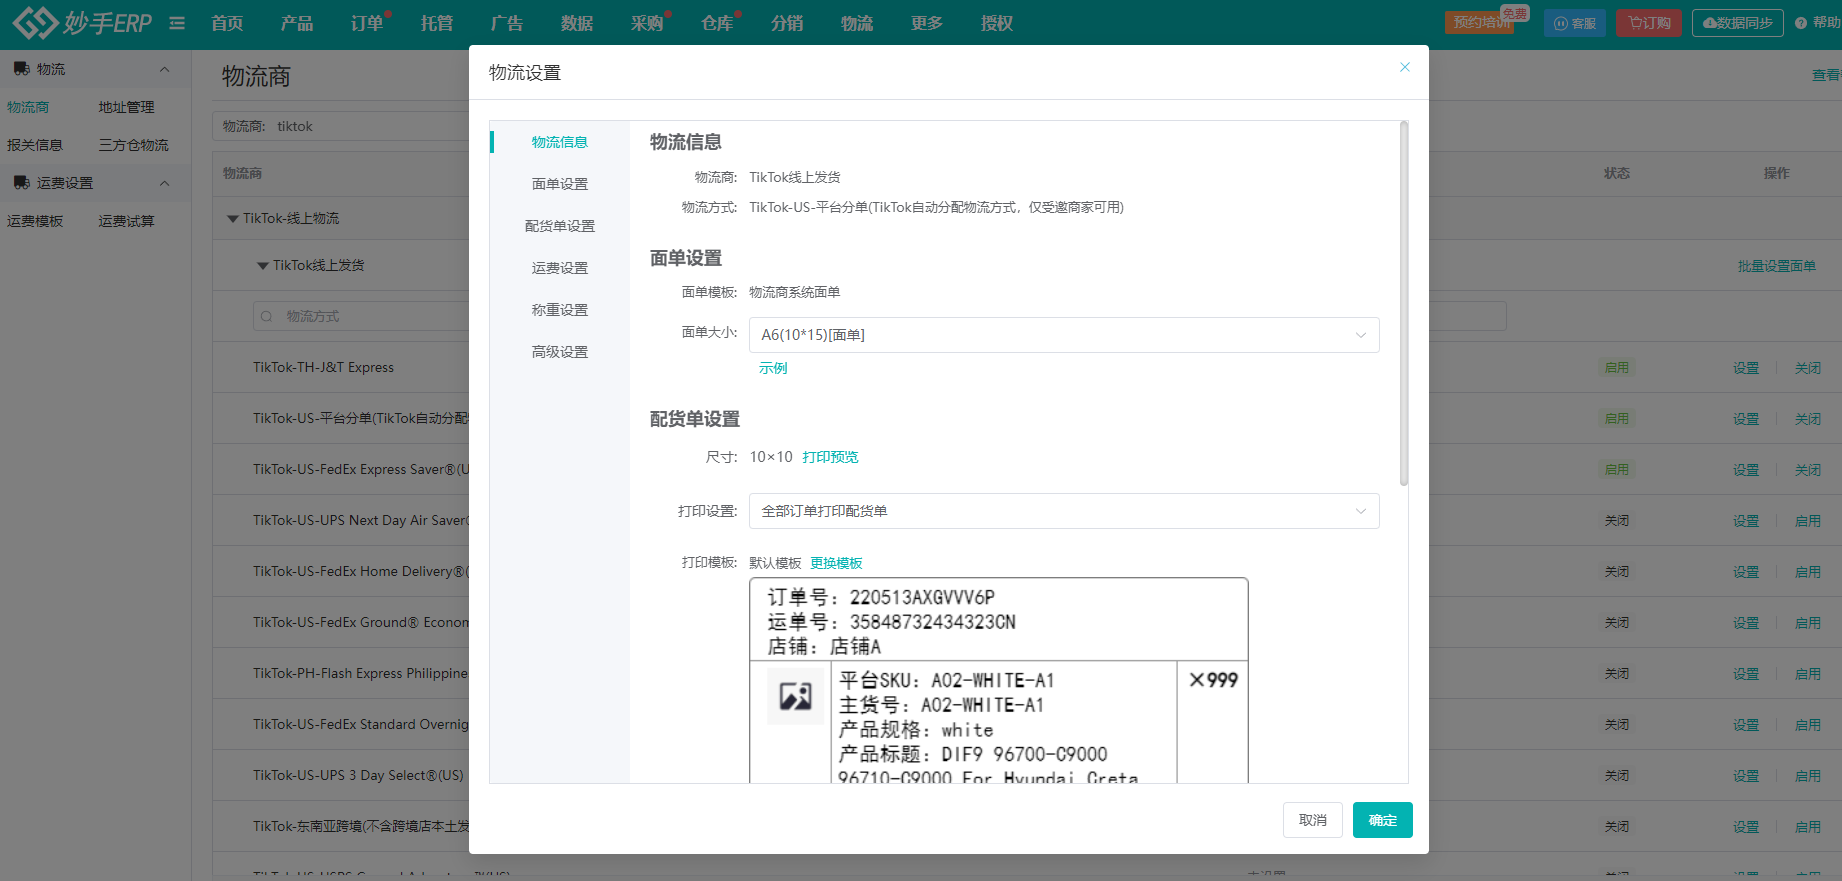Open 订单 in top navigation
The height and width of the screenshot is (881, 1842).
pyautogui.click(x=367, y=23)
